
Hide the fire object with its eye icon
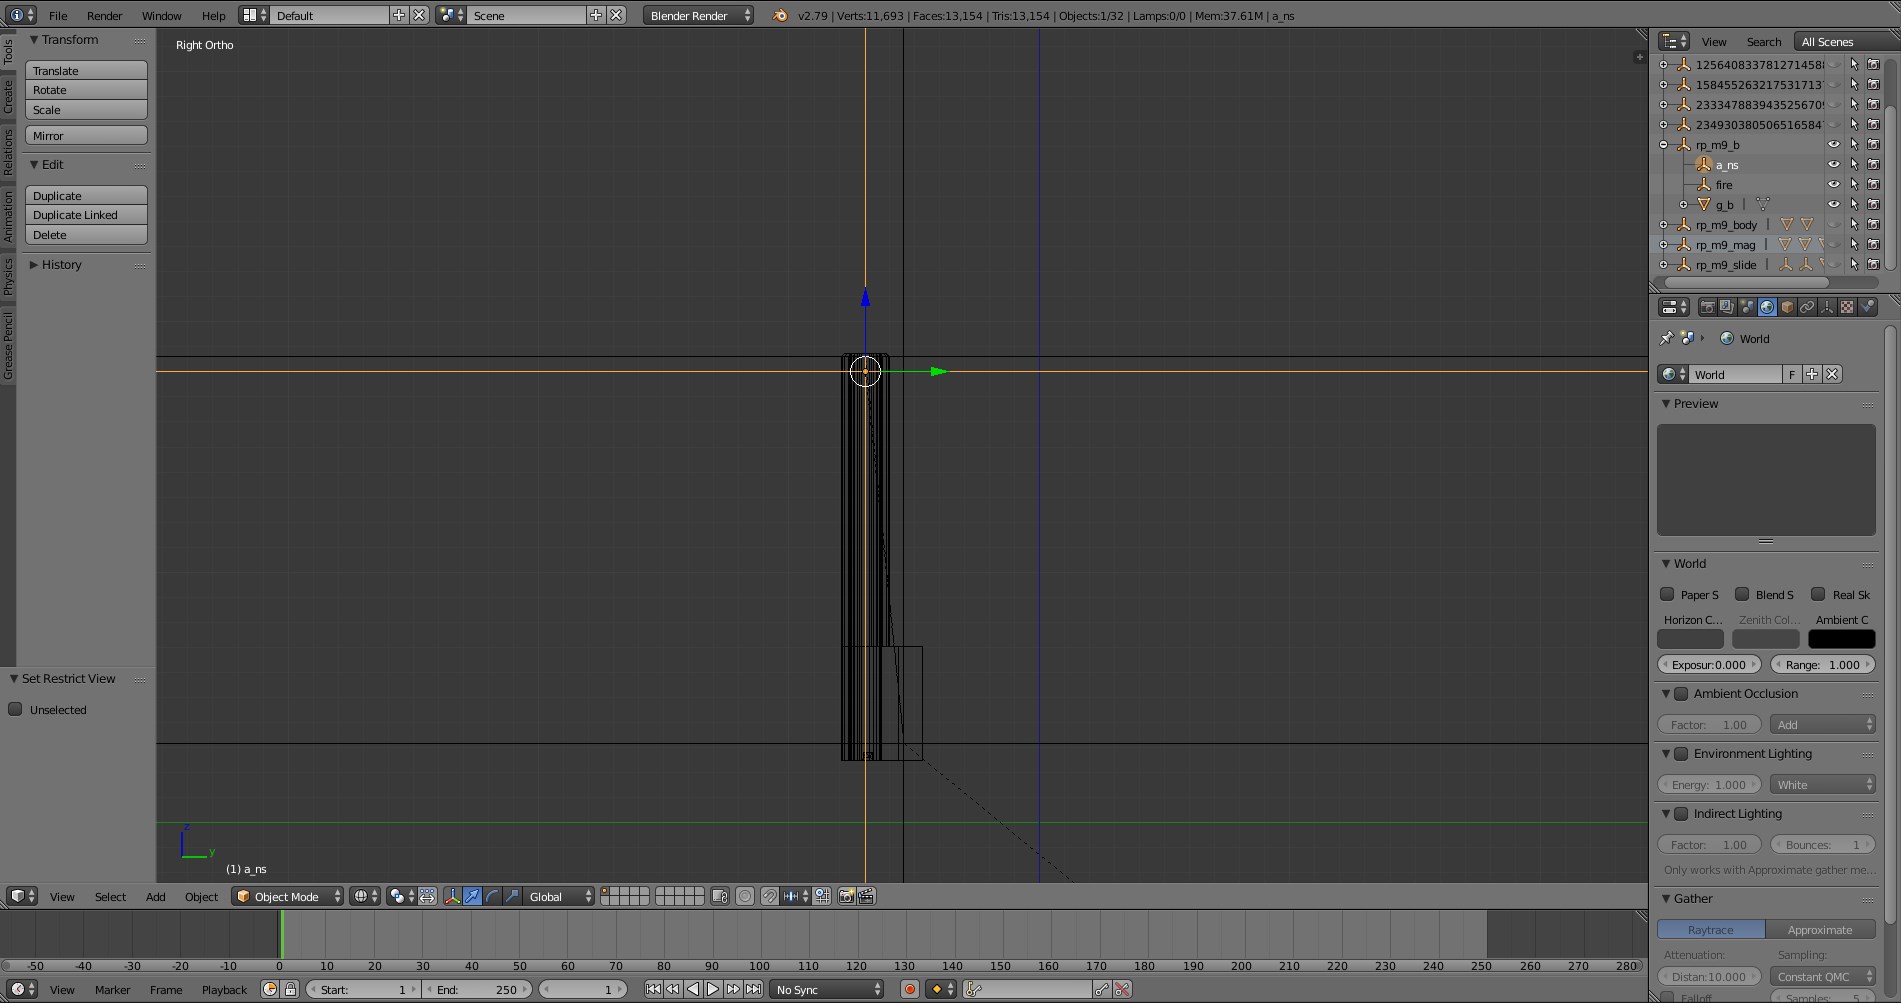tap(1833, 185)
